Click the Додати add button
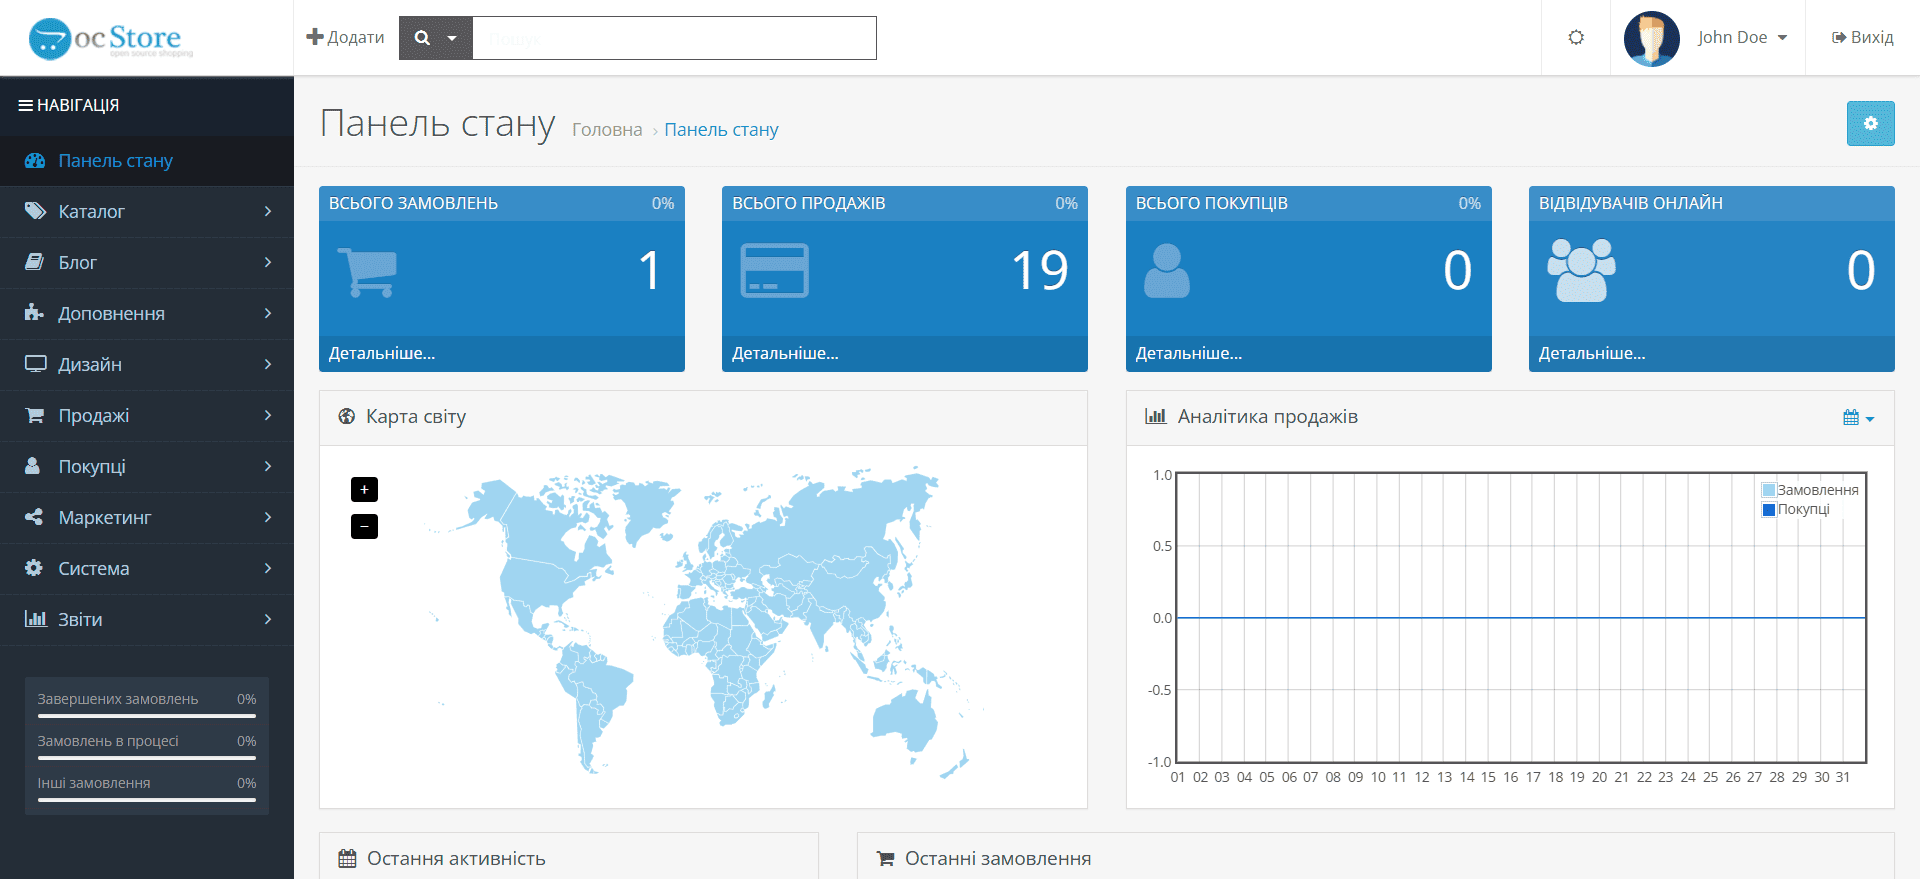1920x879 pixels. click(345, 37)
